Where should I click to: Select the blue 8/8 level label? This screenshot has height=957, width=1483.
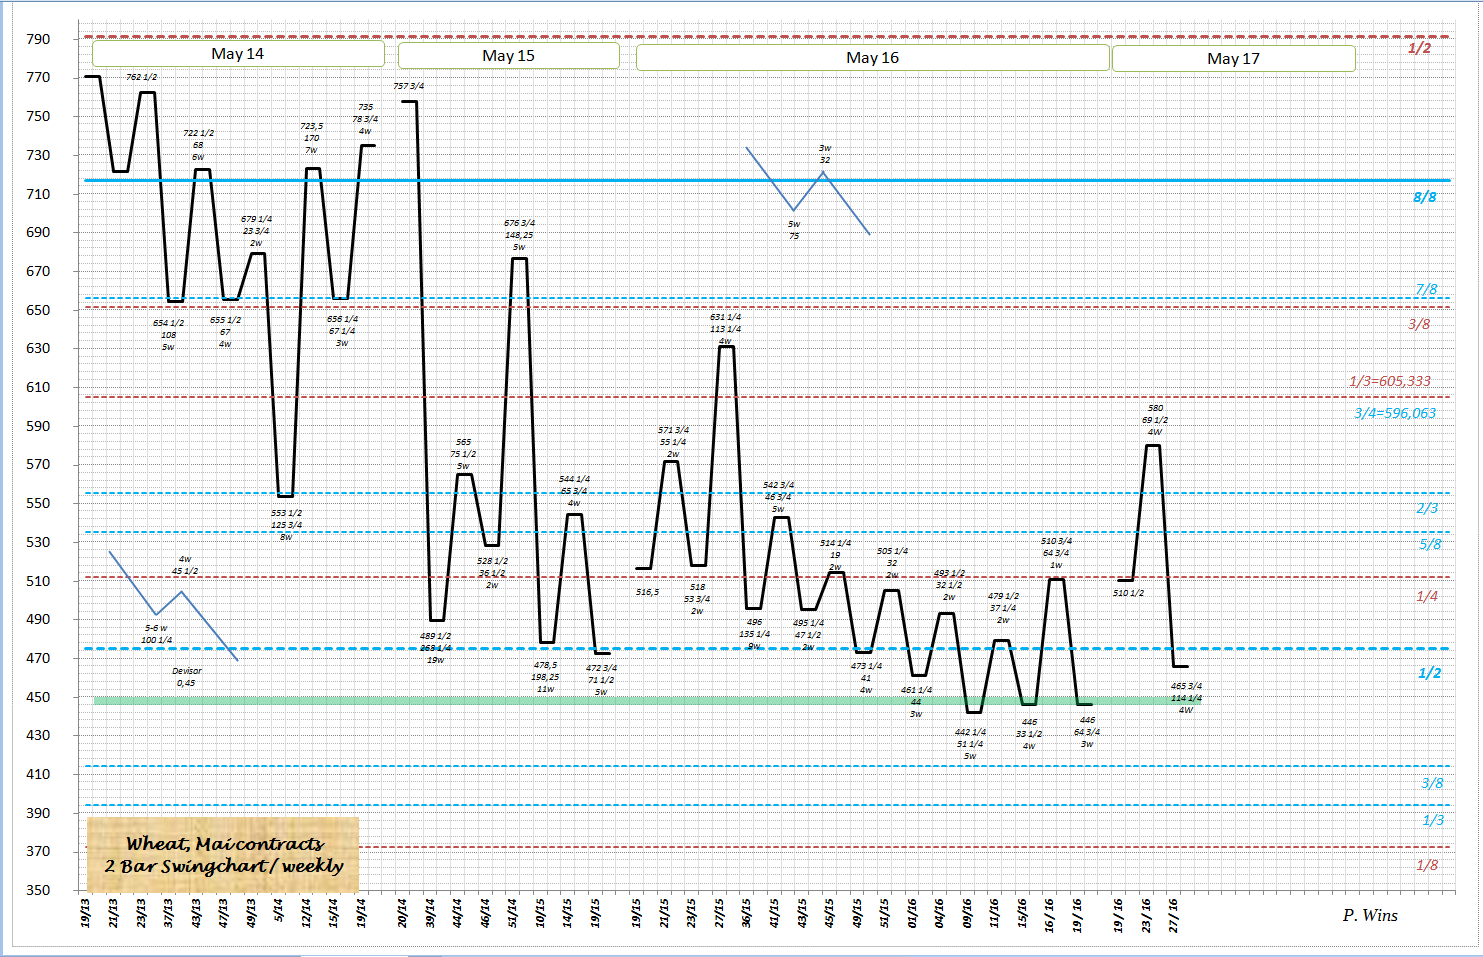tap(1424, 197)
